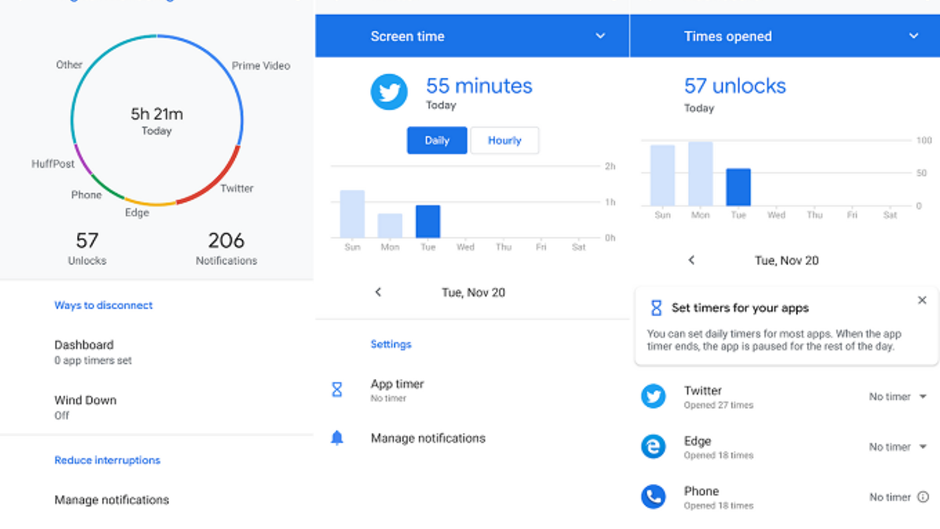Click the Phone Opened 18 times row
Screen dimensions: 940x529
785,497
